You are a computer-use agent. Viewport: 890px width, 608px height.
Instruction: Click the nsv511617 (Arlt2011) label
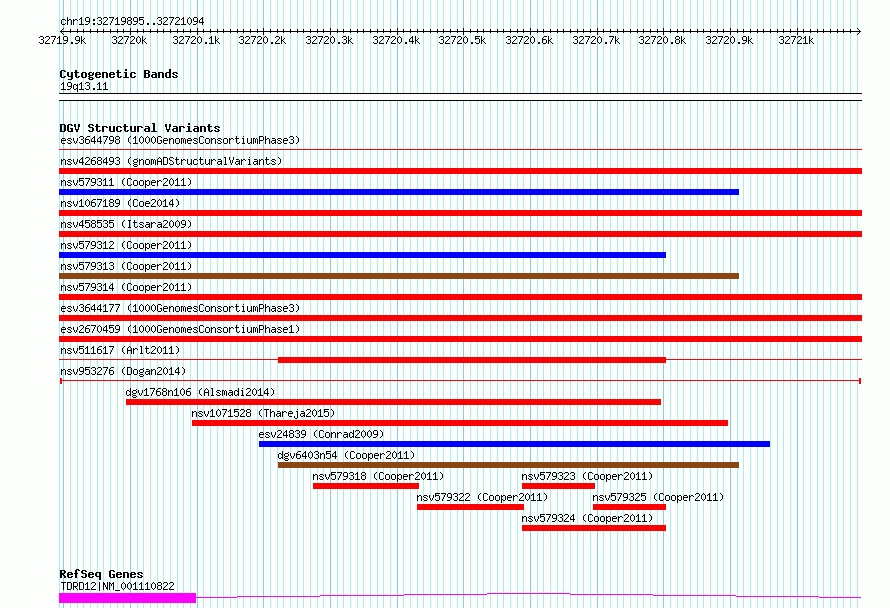(120, 350)
